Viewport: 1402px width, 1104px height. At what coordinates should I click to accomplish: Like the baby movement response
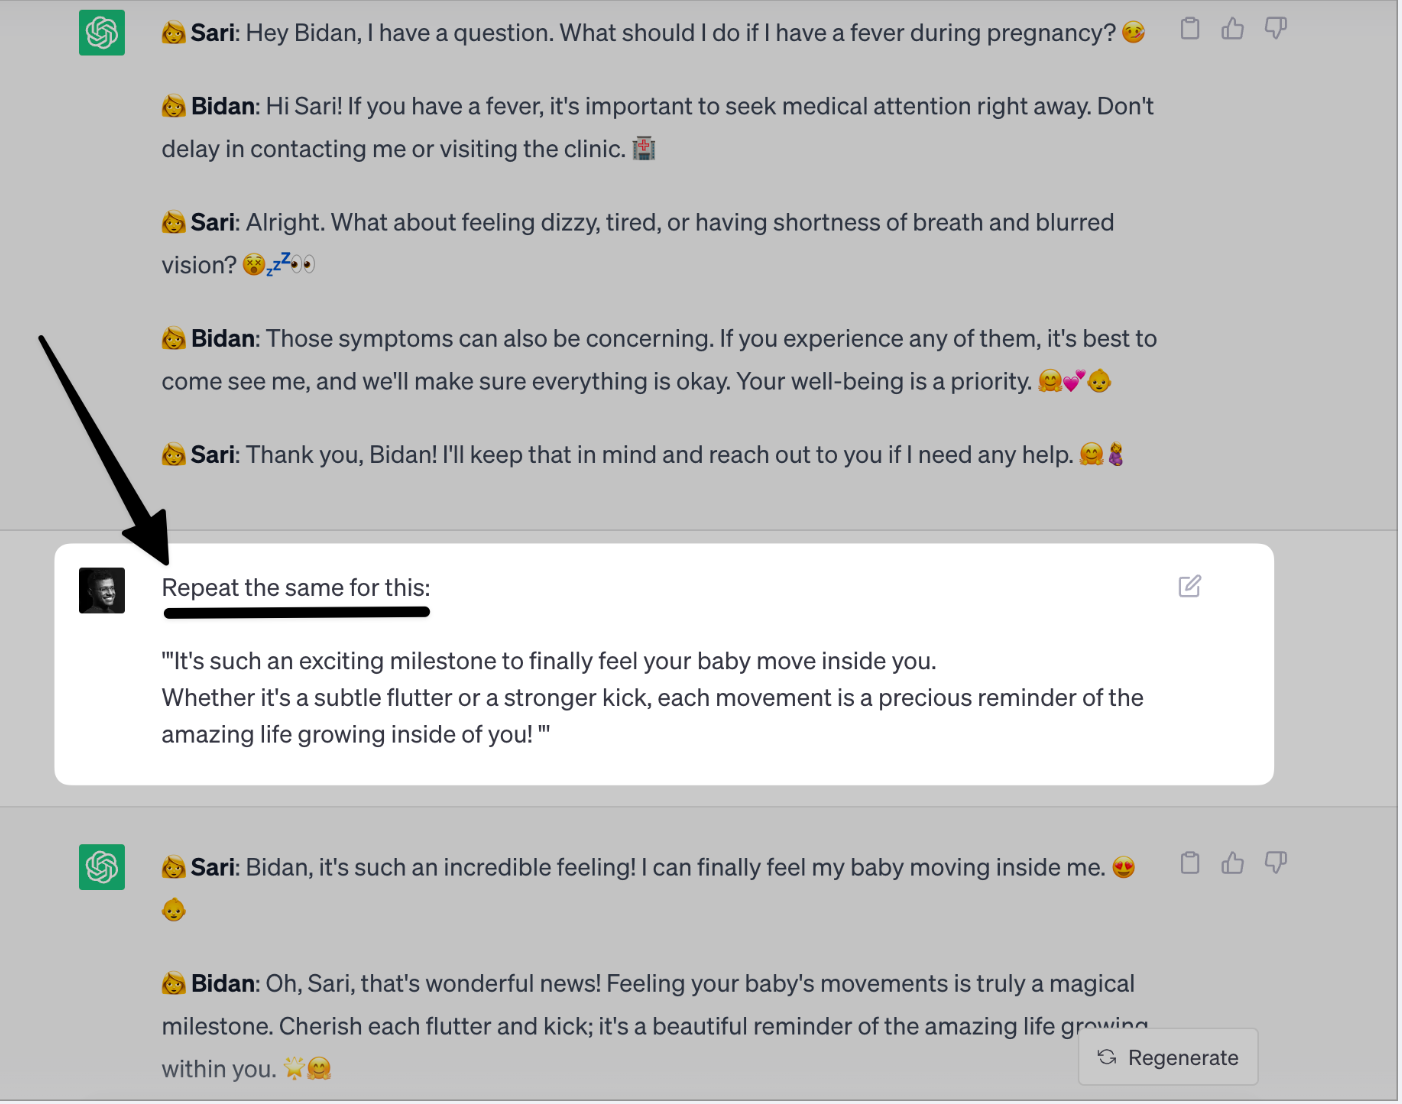tap(1233, 863)
